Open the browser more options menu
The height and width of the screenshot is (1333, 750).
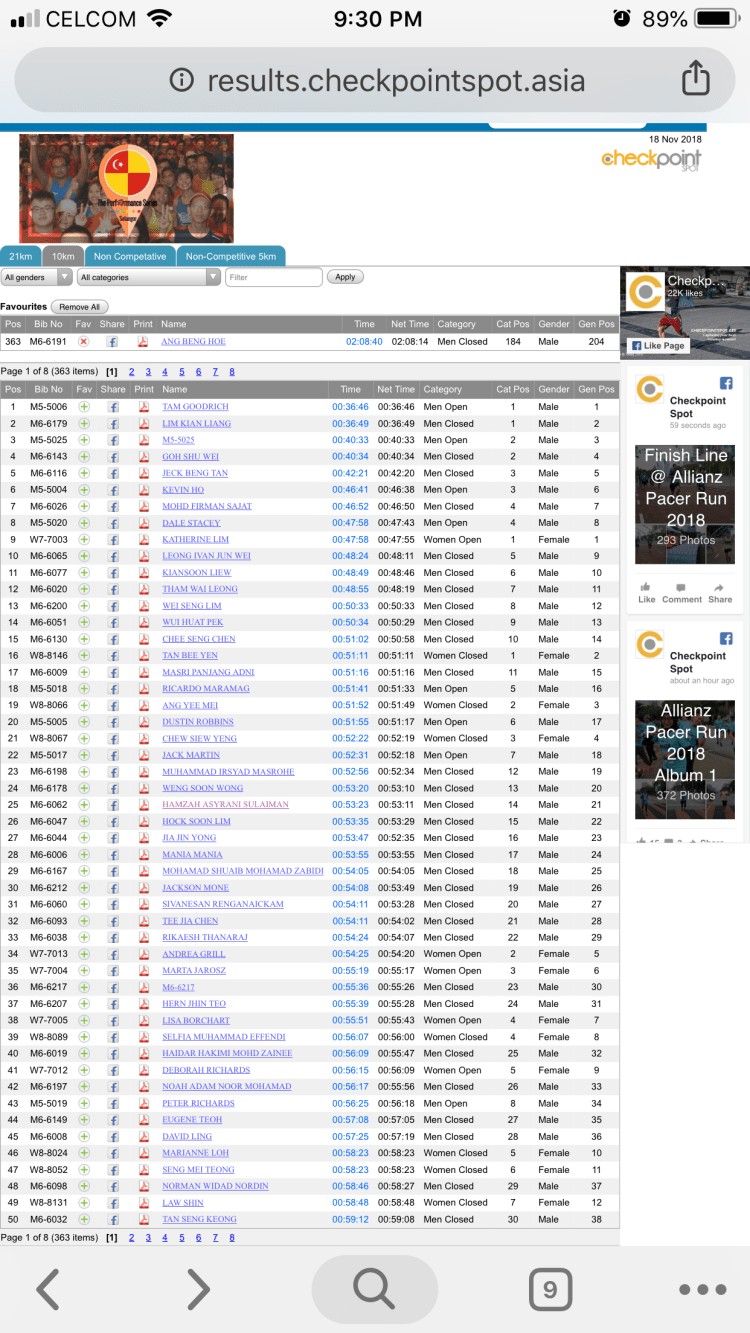(701, 1290)
